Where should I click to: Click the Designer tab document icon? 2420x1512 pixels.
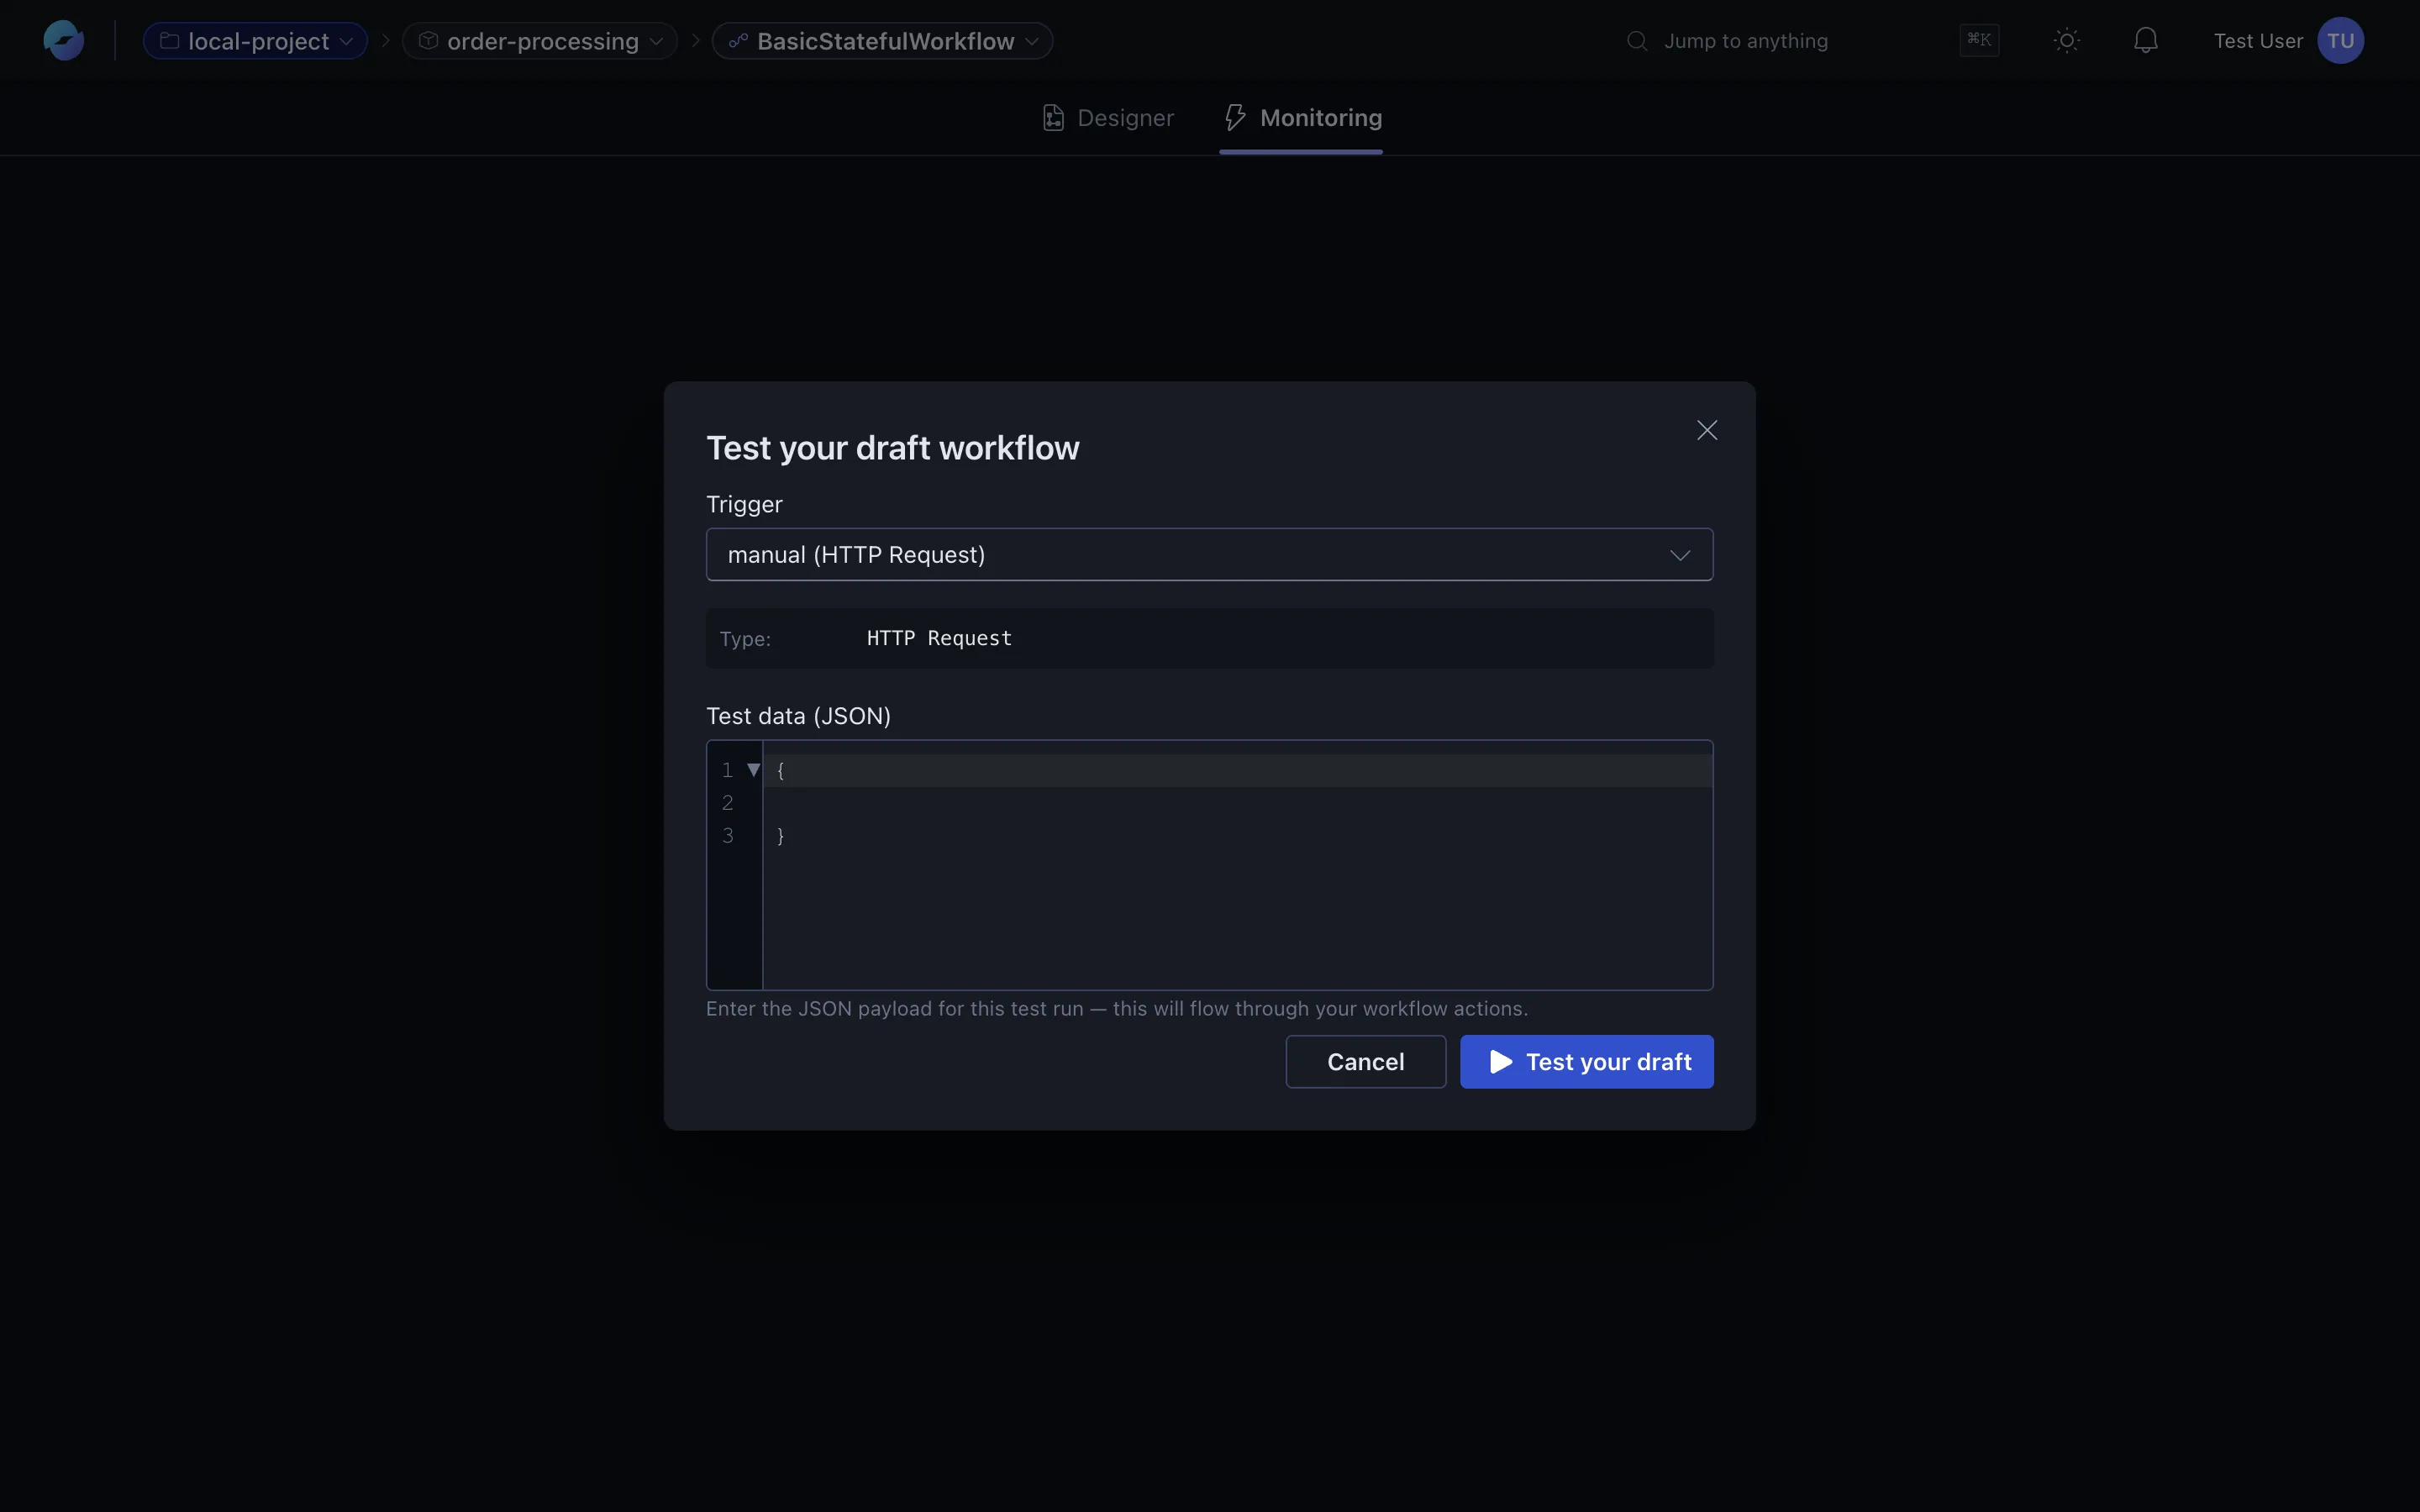[x=1053, y=118]
